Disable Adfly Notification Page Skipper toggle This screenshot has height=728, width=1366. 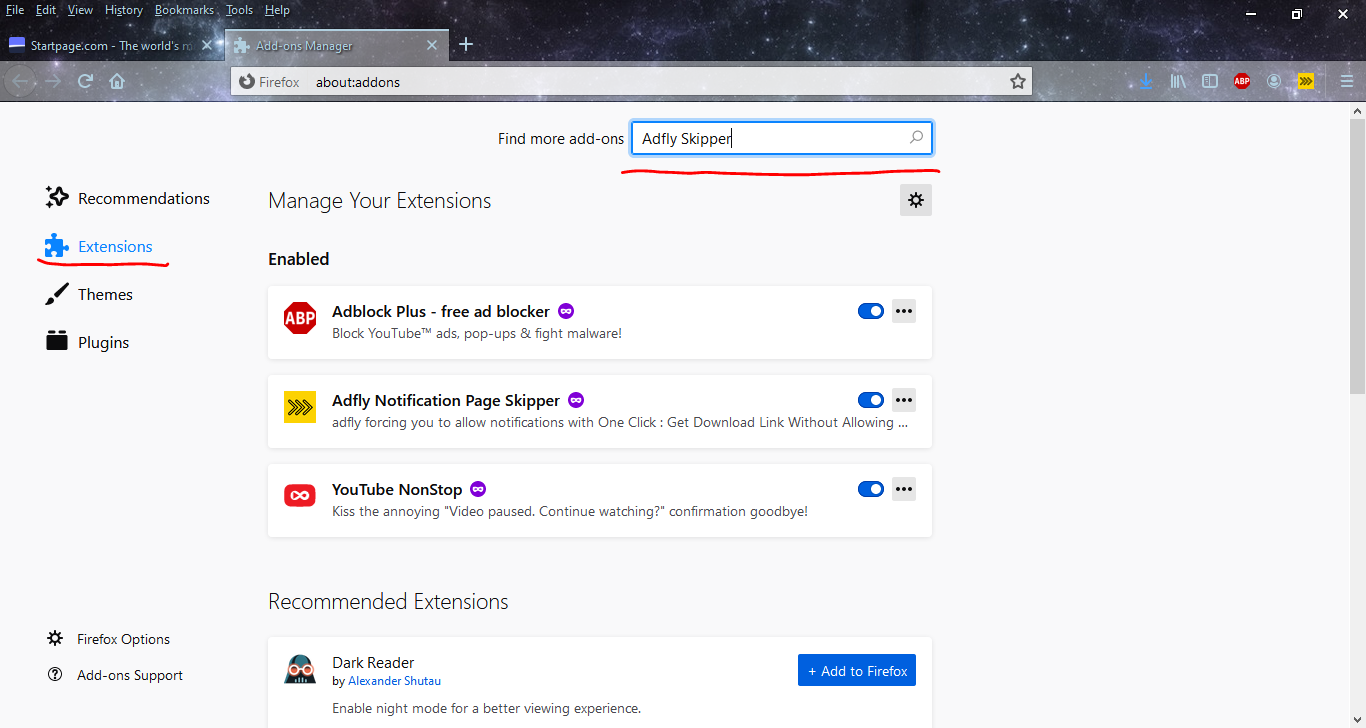pyautogui.click(x=871, y=400)
